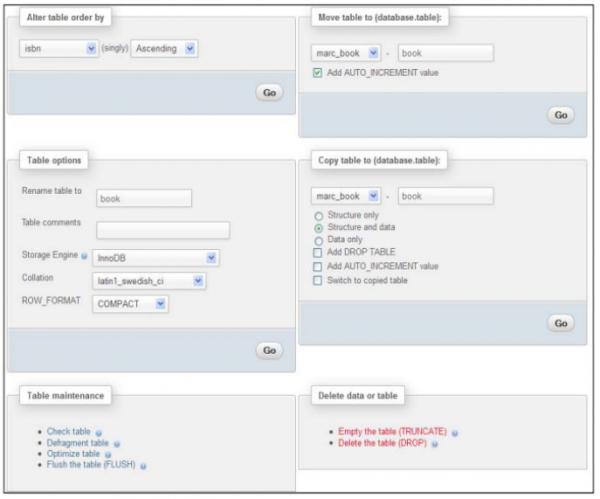Open help icon next to Optimize table
Viewport: 600px width, 499px height.
coord(109,453)
